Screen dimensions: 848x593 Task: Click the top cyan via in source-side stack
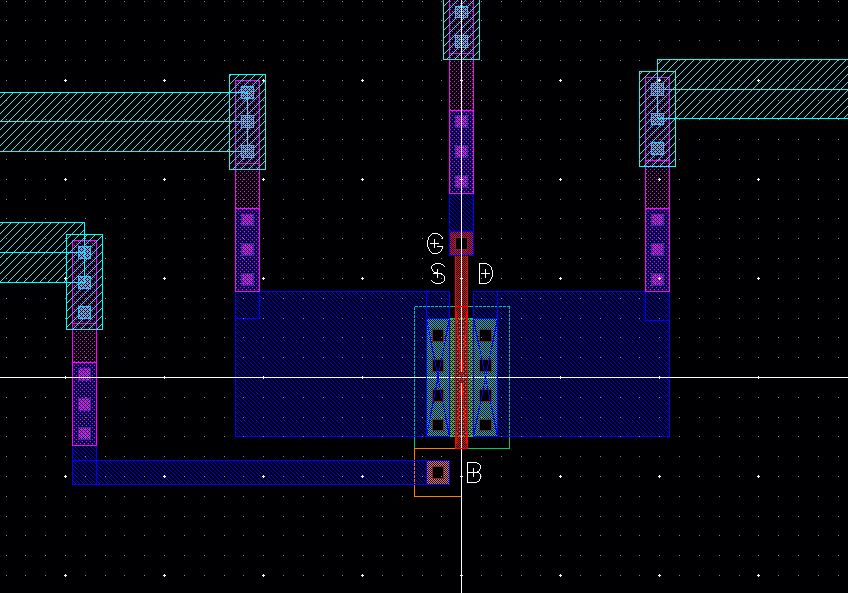(247, 93)
